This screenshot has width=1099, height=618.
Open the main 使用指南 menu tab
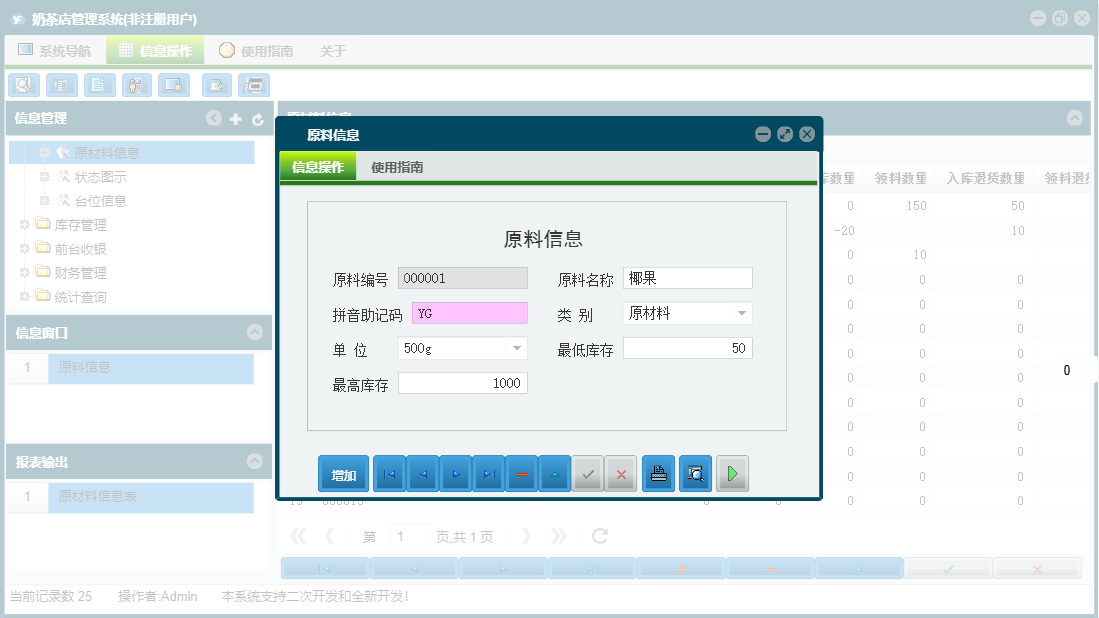256,50
